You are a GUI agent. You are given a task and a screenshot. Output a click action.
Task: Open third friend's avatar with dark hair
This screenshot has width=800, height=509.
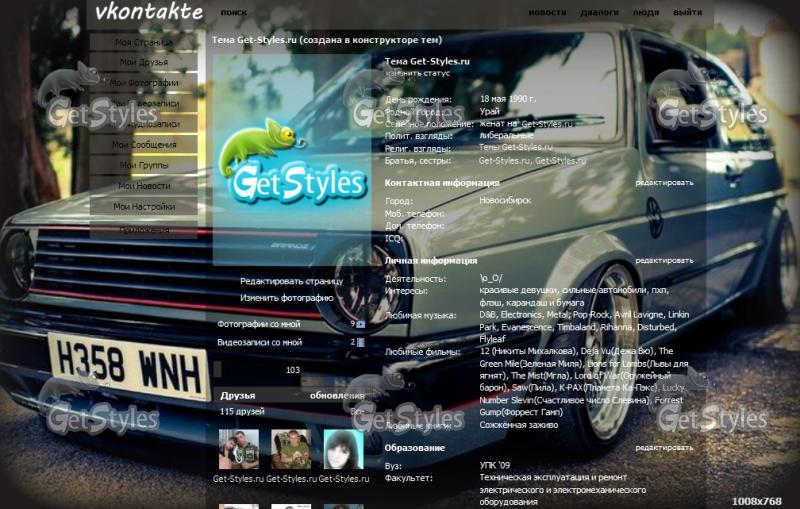click(343, 450)
